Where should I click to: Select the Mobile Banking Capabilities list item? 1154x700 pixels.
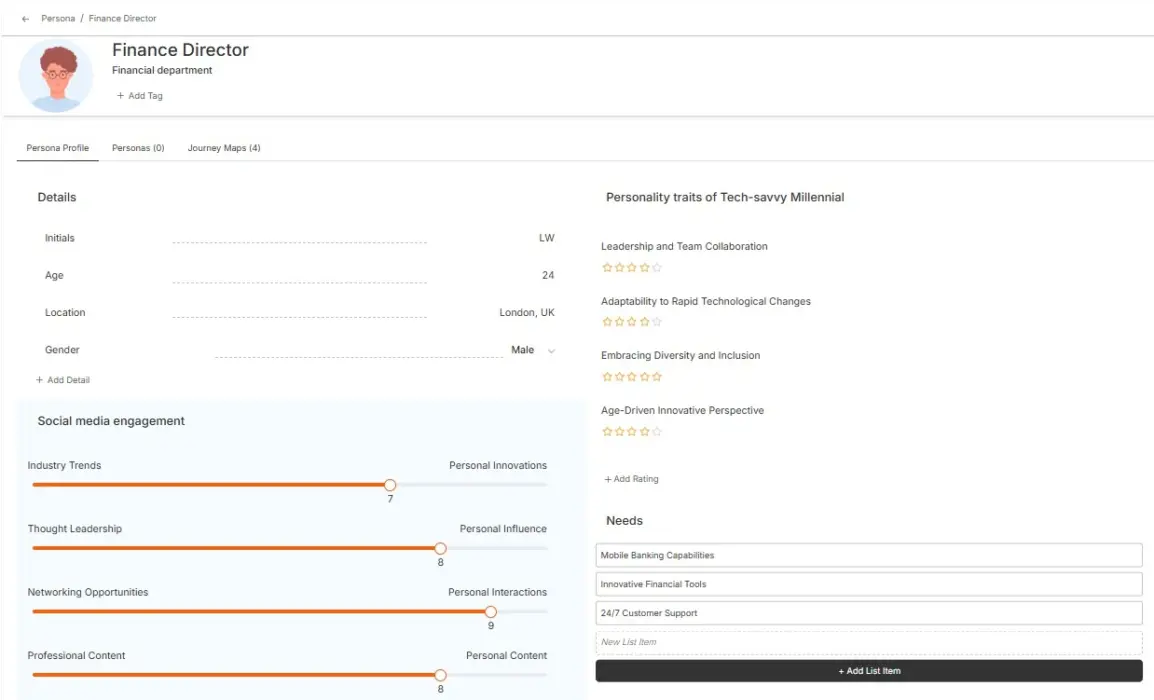pyautogui.click(x=868, y=554)
